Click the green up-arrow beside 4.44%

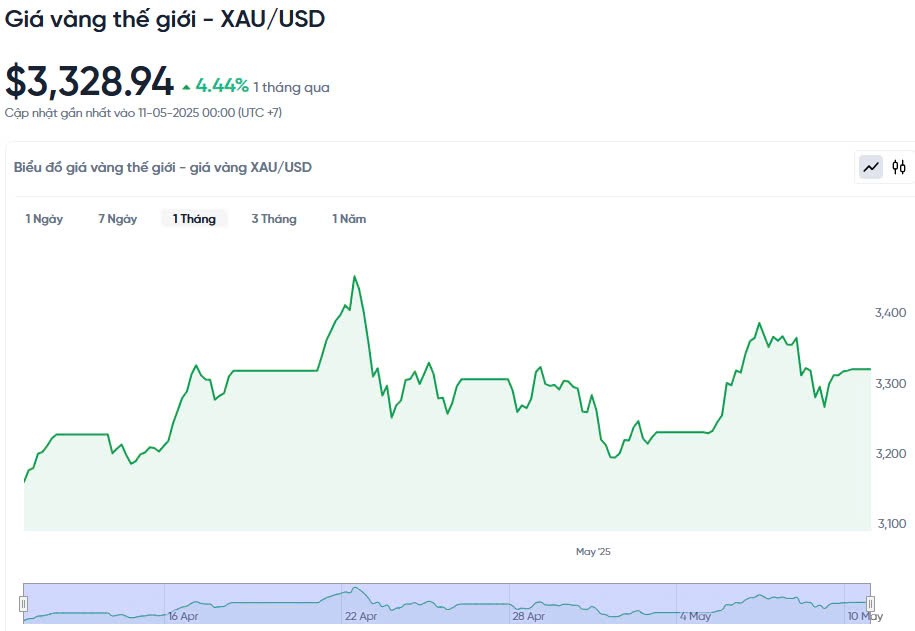pyautogui.click(x=186, y=87)
